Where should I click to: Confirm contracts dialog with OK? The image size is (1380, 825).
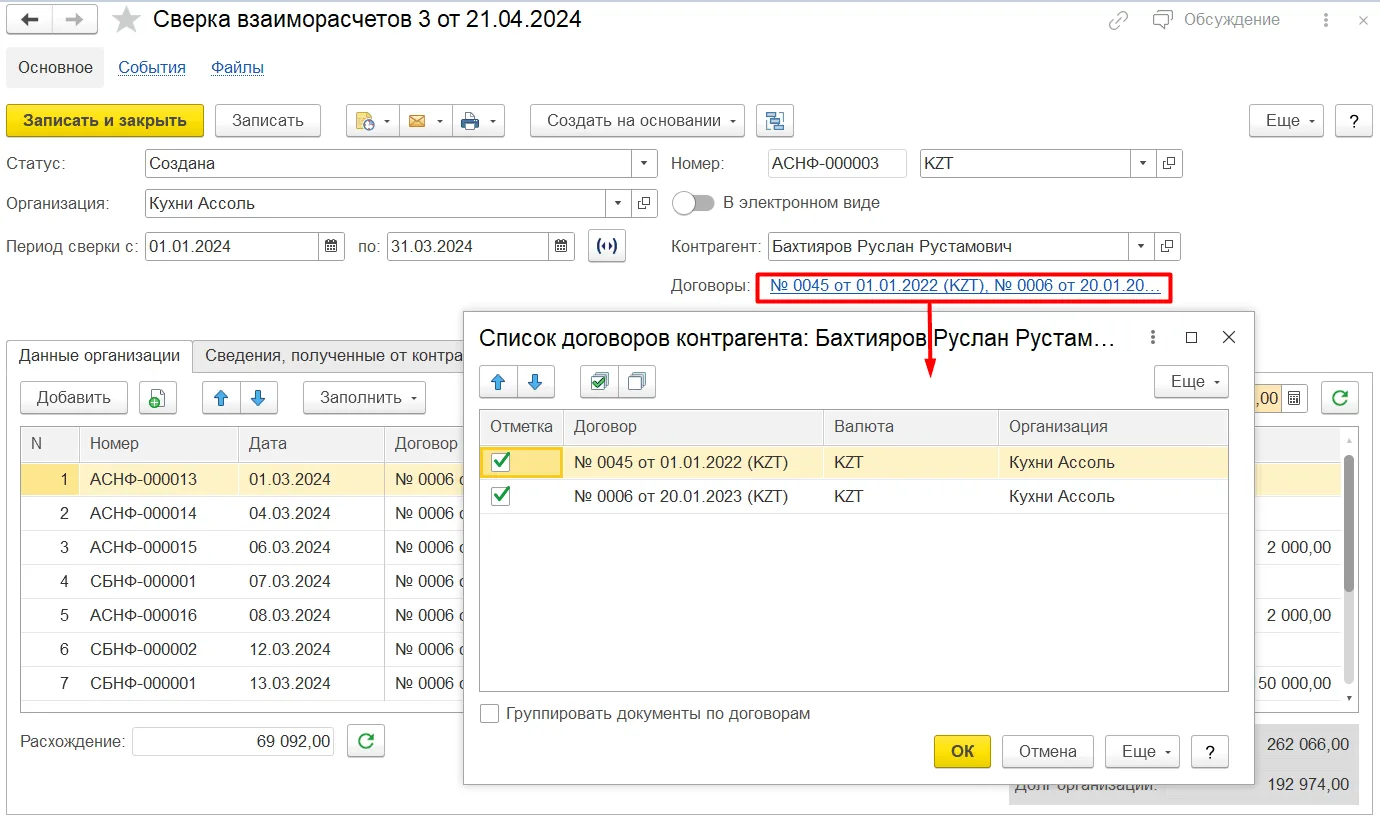pos(962,751)
